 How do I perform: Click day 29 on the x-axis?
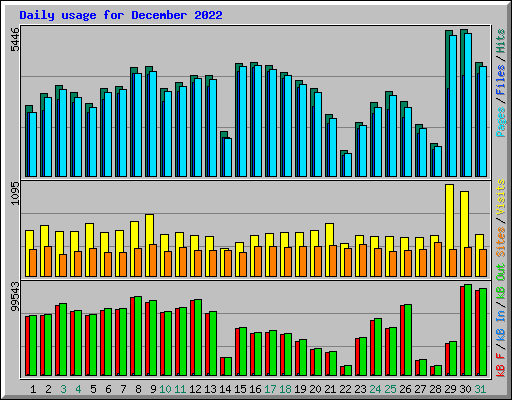[450, 389]
